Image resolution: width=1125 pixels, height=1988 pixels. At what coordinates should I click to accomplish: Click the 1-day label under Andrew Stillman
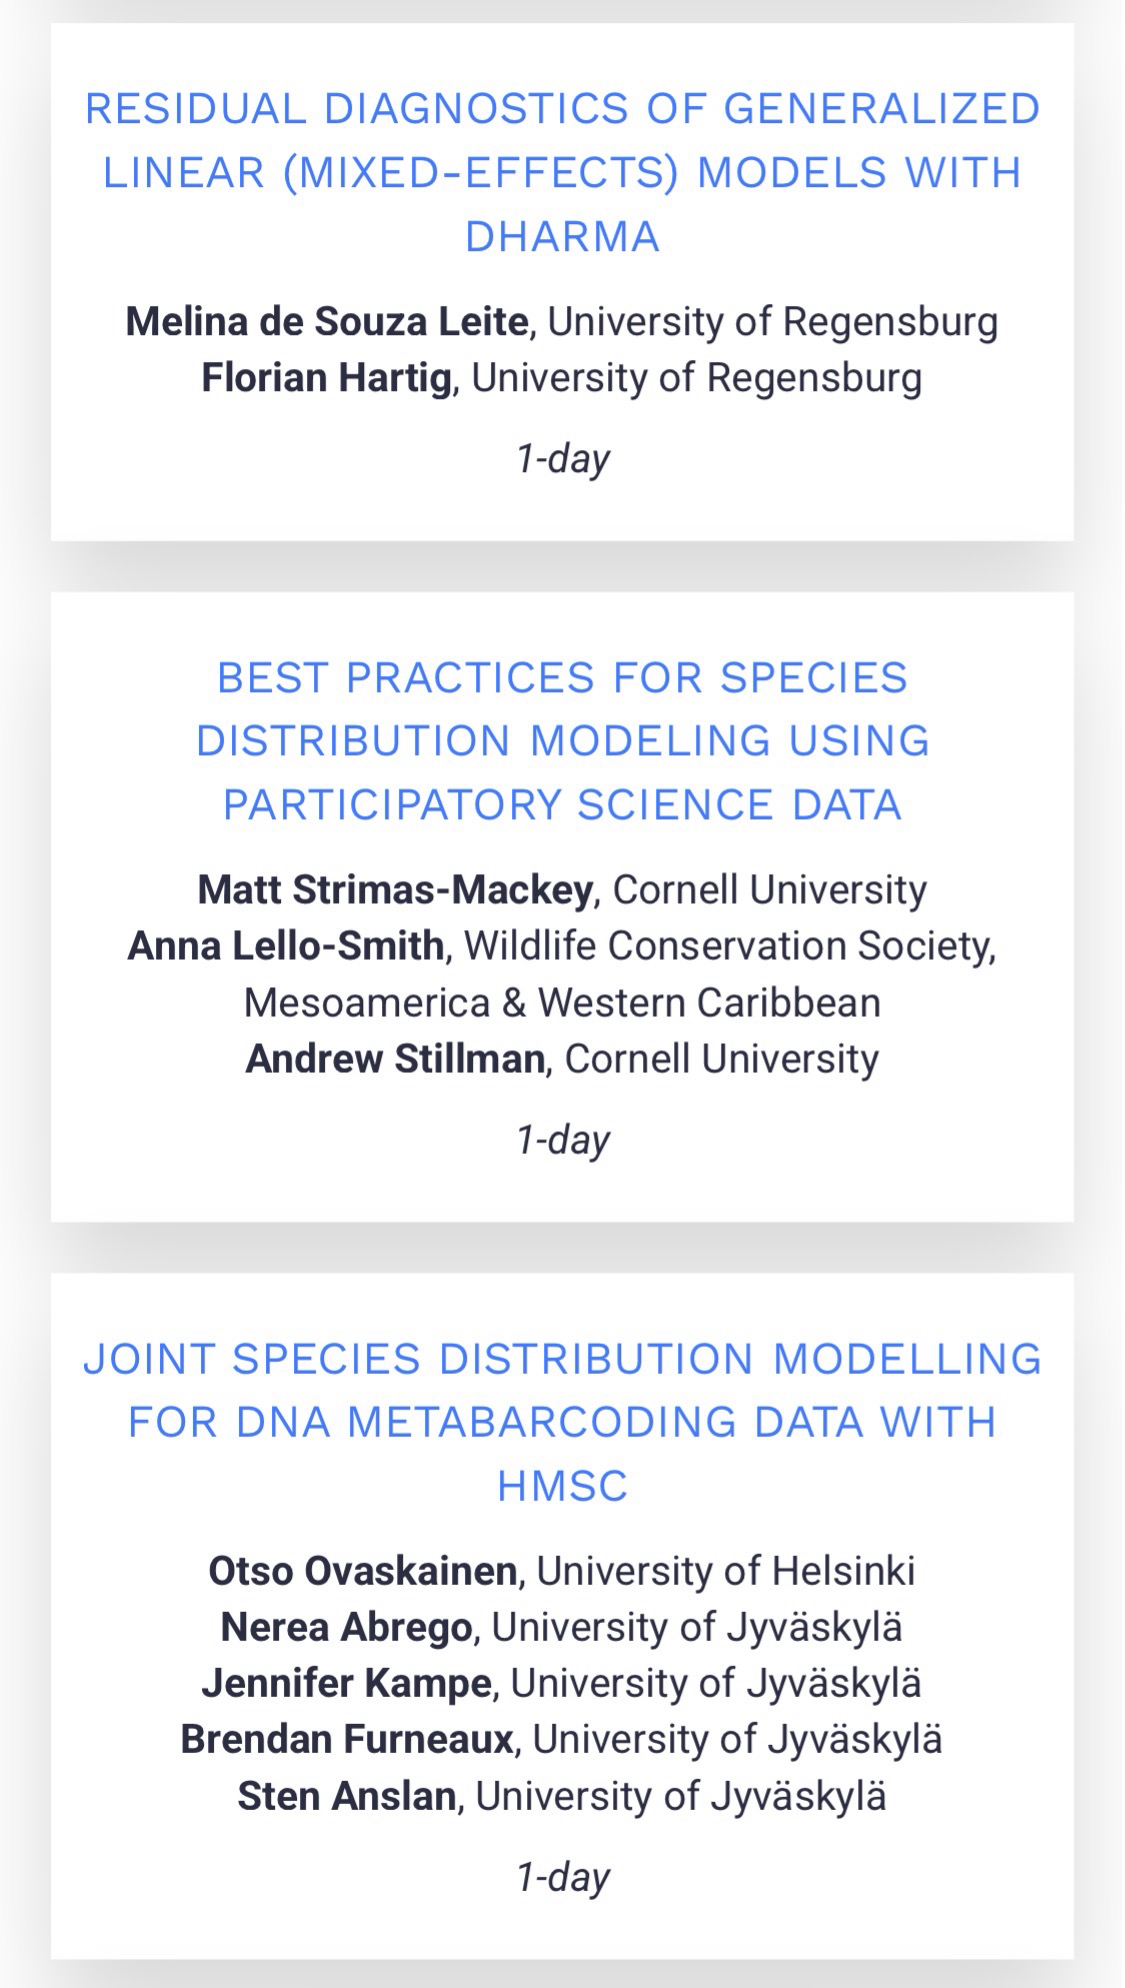562,1139
